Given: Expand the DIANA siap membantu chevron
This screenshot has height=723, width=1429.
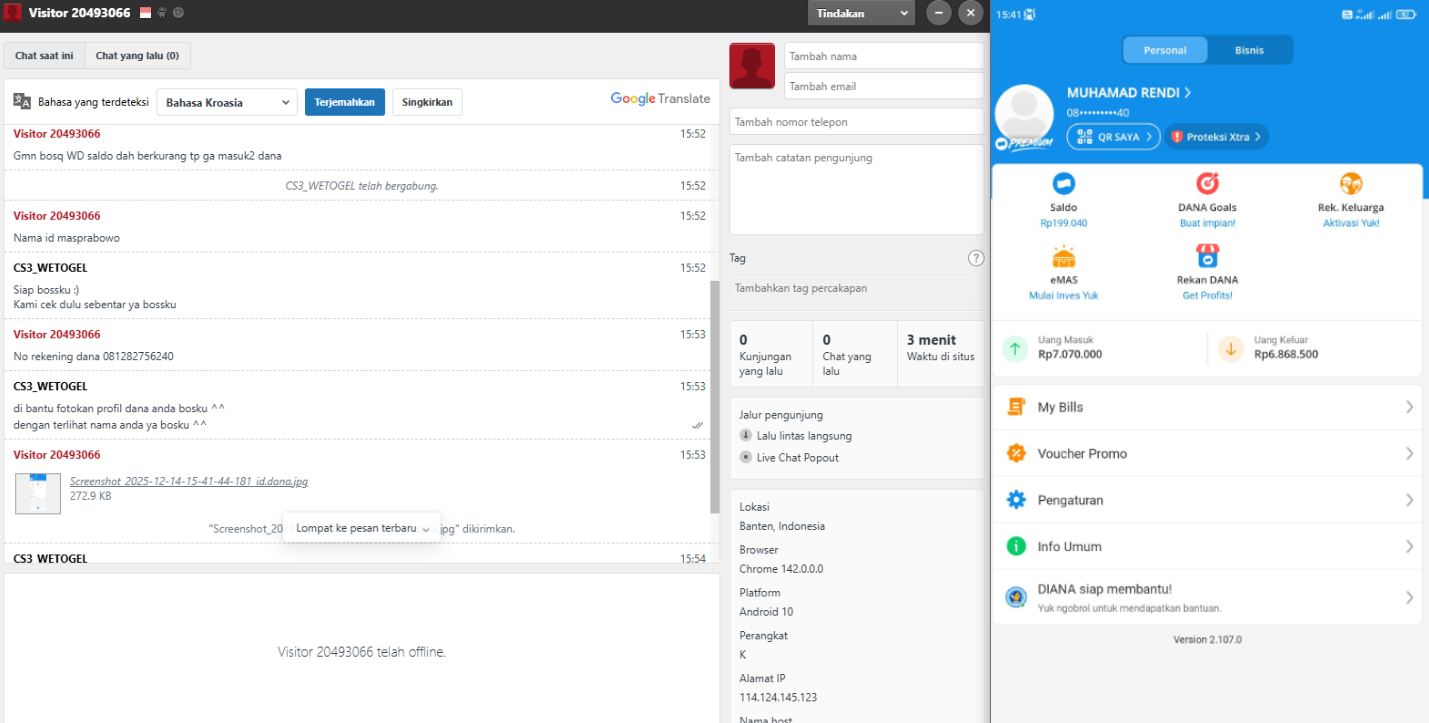Looking at the screenshot, I should pyautogui.click(x=1409, y=598).
